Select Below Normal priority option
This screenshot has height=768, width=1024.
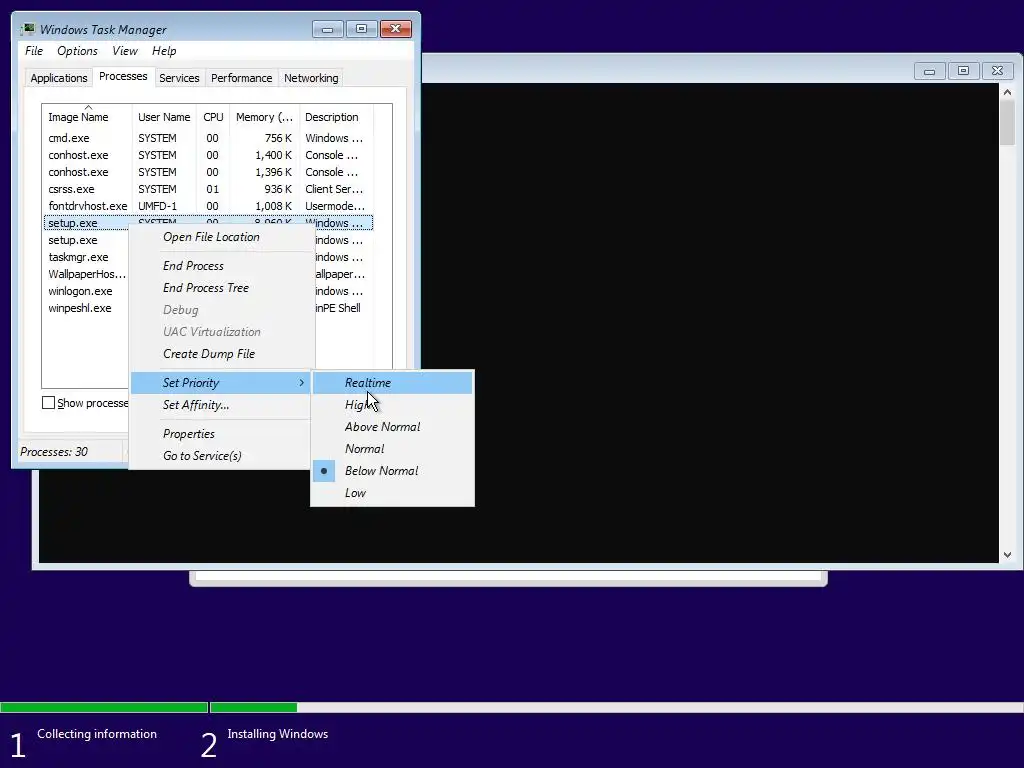[x=392, y=471]
